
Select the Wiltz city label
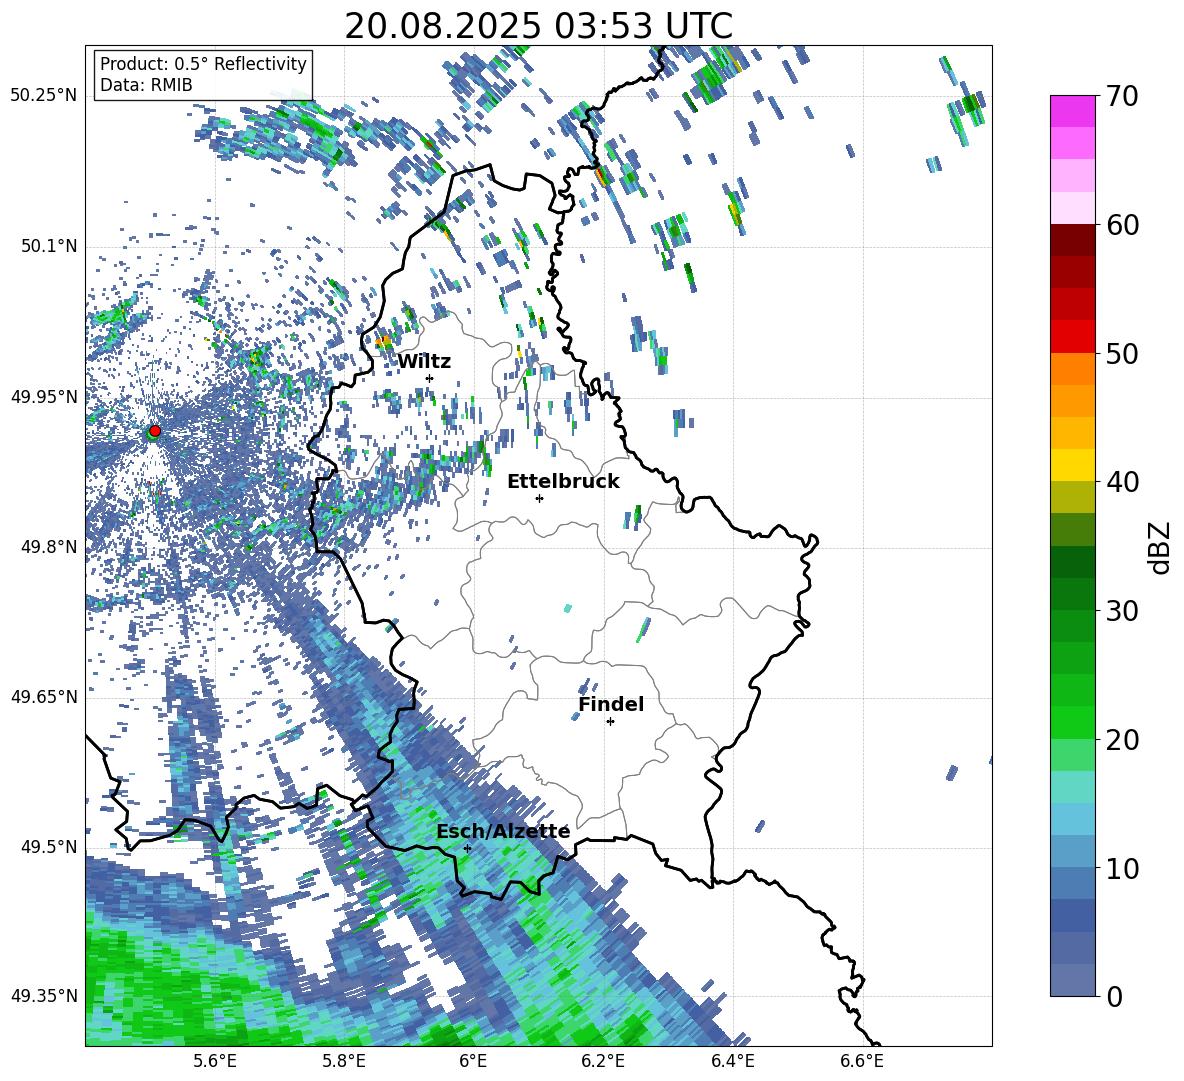point(424,361)
